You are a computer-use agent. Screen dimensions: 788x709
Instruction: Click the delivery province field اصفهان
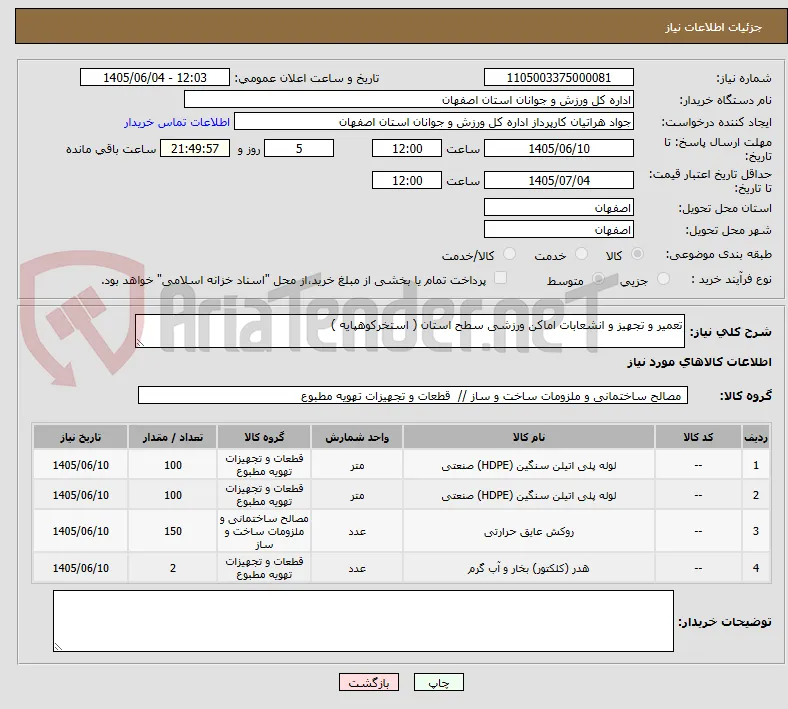(559, 208)
